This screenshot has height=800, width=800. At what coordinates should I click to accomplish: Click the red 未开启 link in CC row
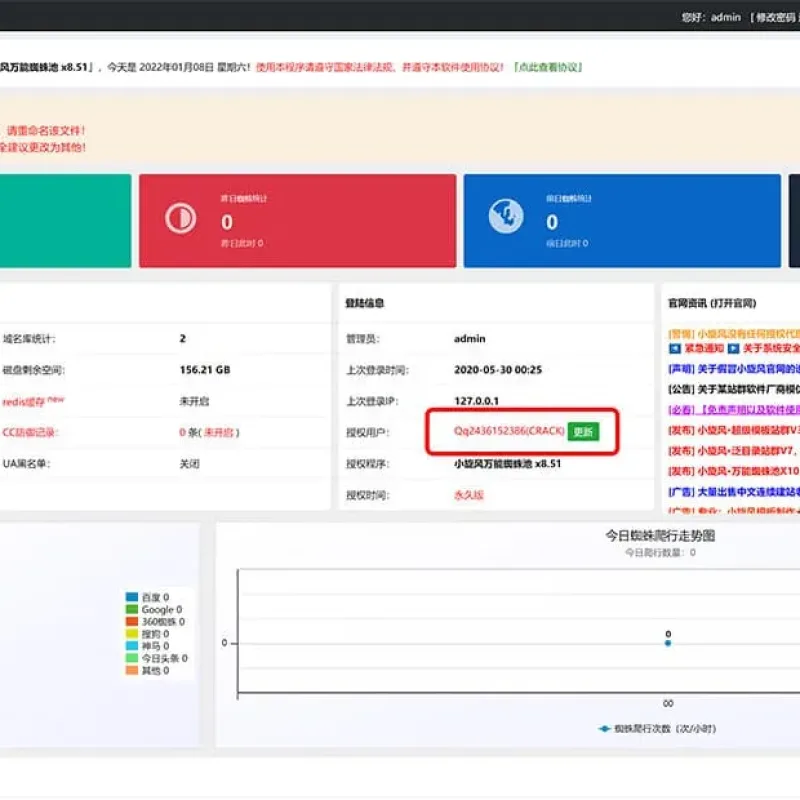click(218, 433)
